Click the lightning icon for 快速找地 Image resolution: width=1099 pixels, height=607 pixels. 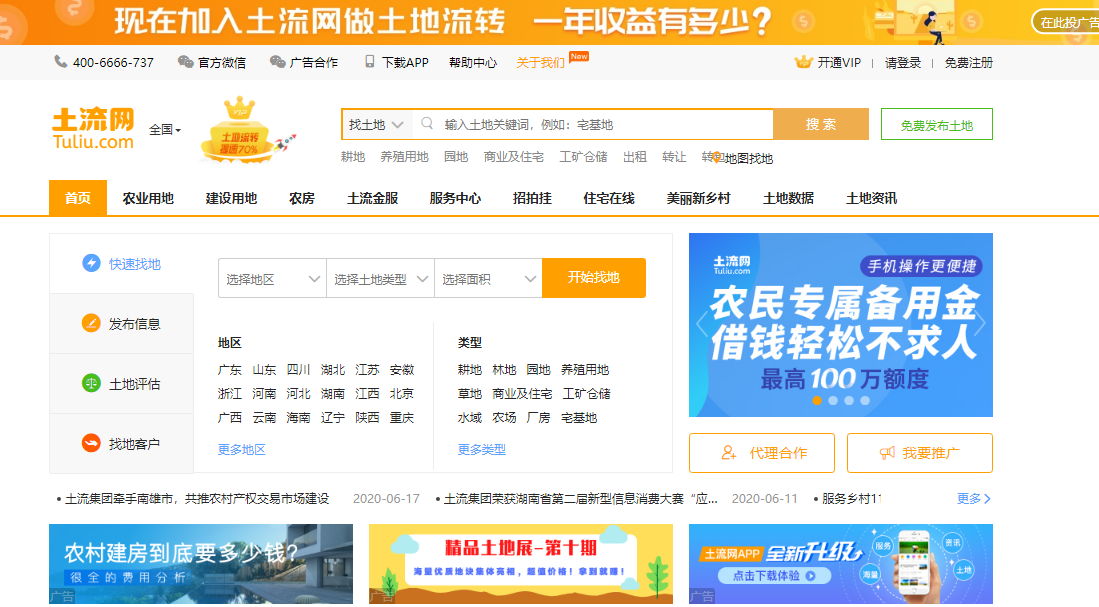click(x=91, y=263)
